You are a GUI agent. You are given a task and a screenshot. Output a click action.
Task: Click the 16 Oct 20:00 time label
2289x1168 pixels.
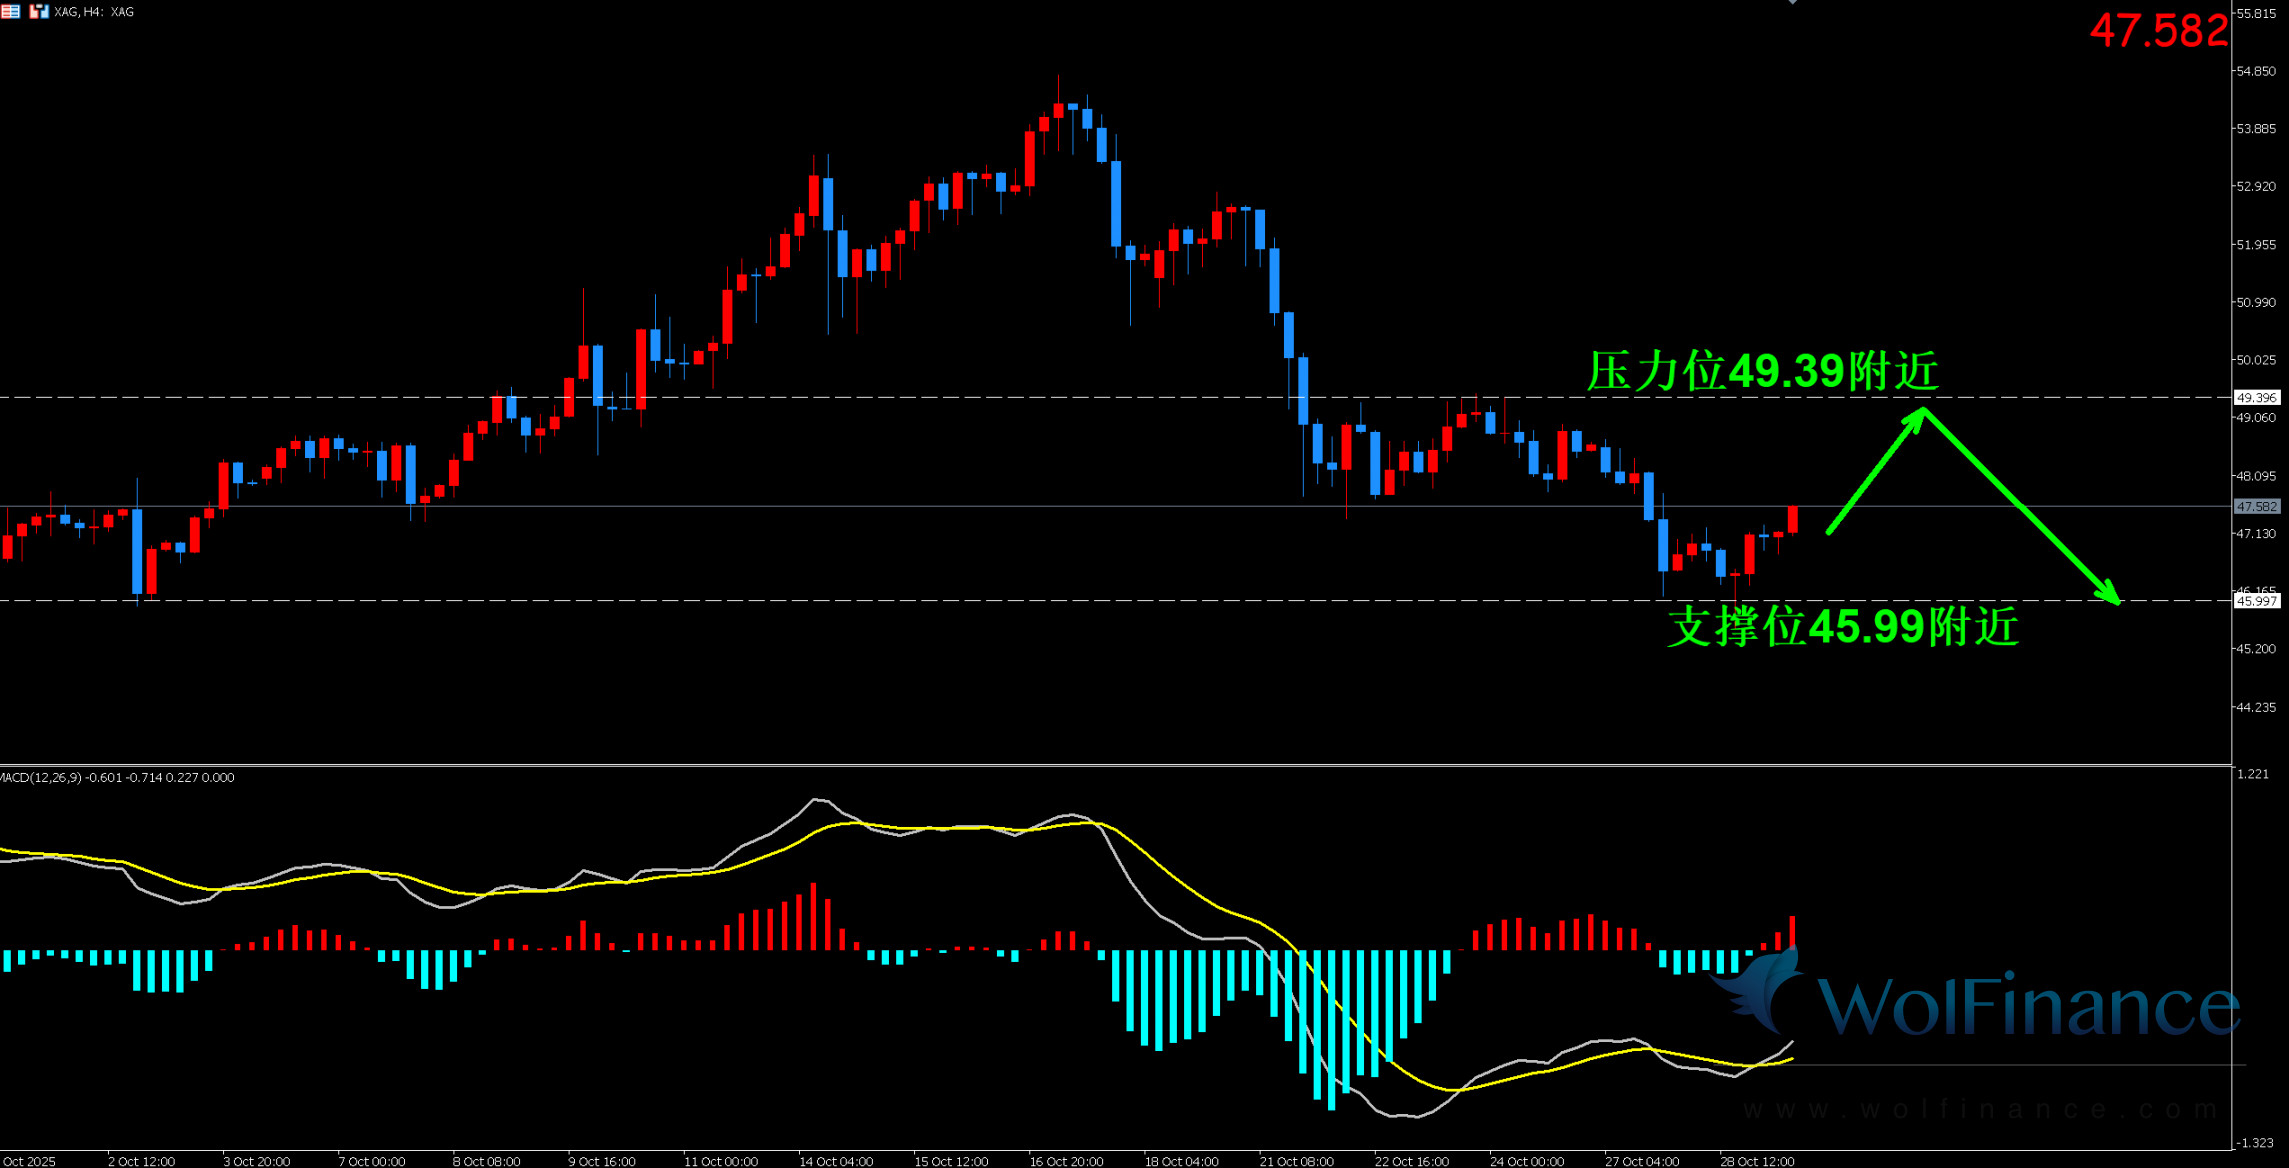click(1066, 1161)
